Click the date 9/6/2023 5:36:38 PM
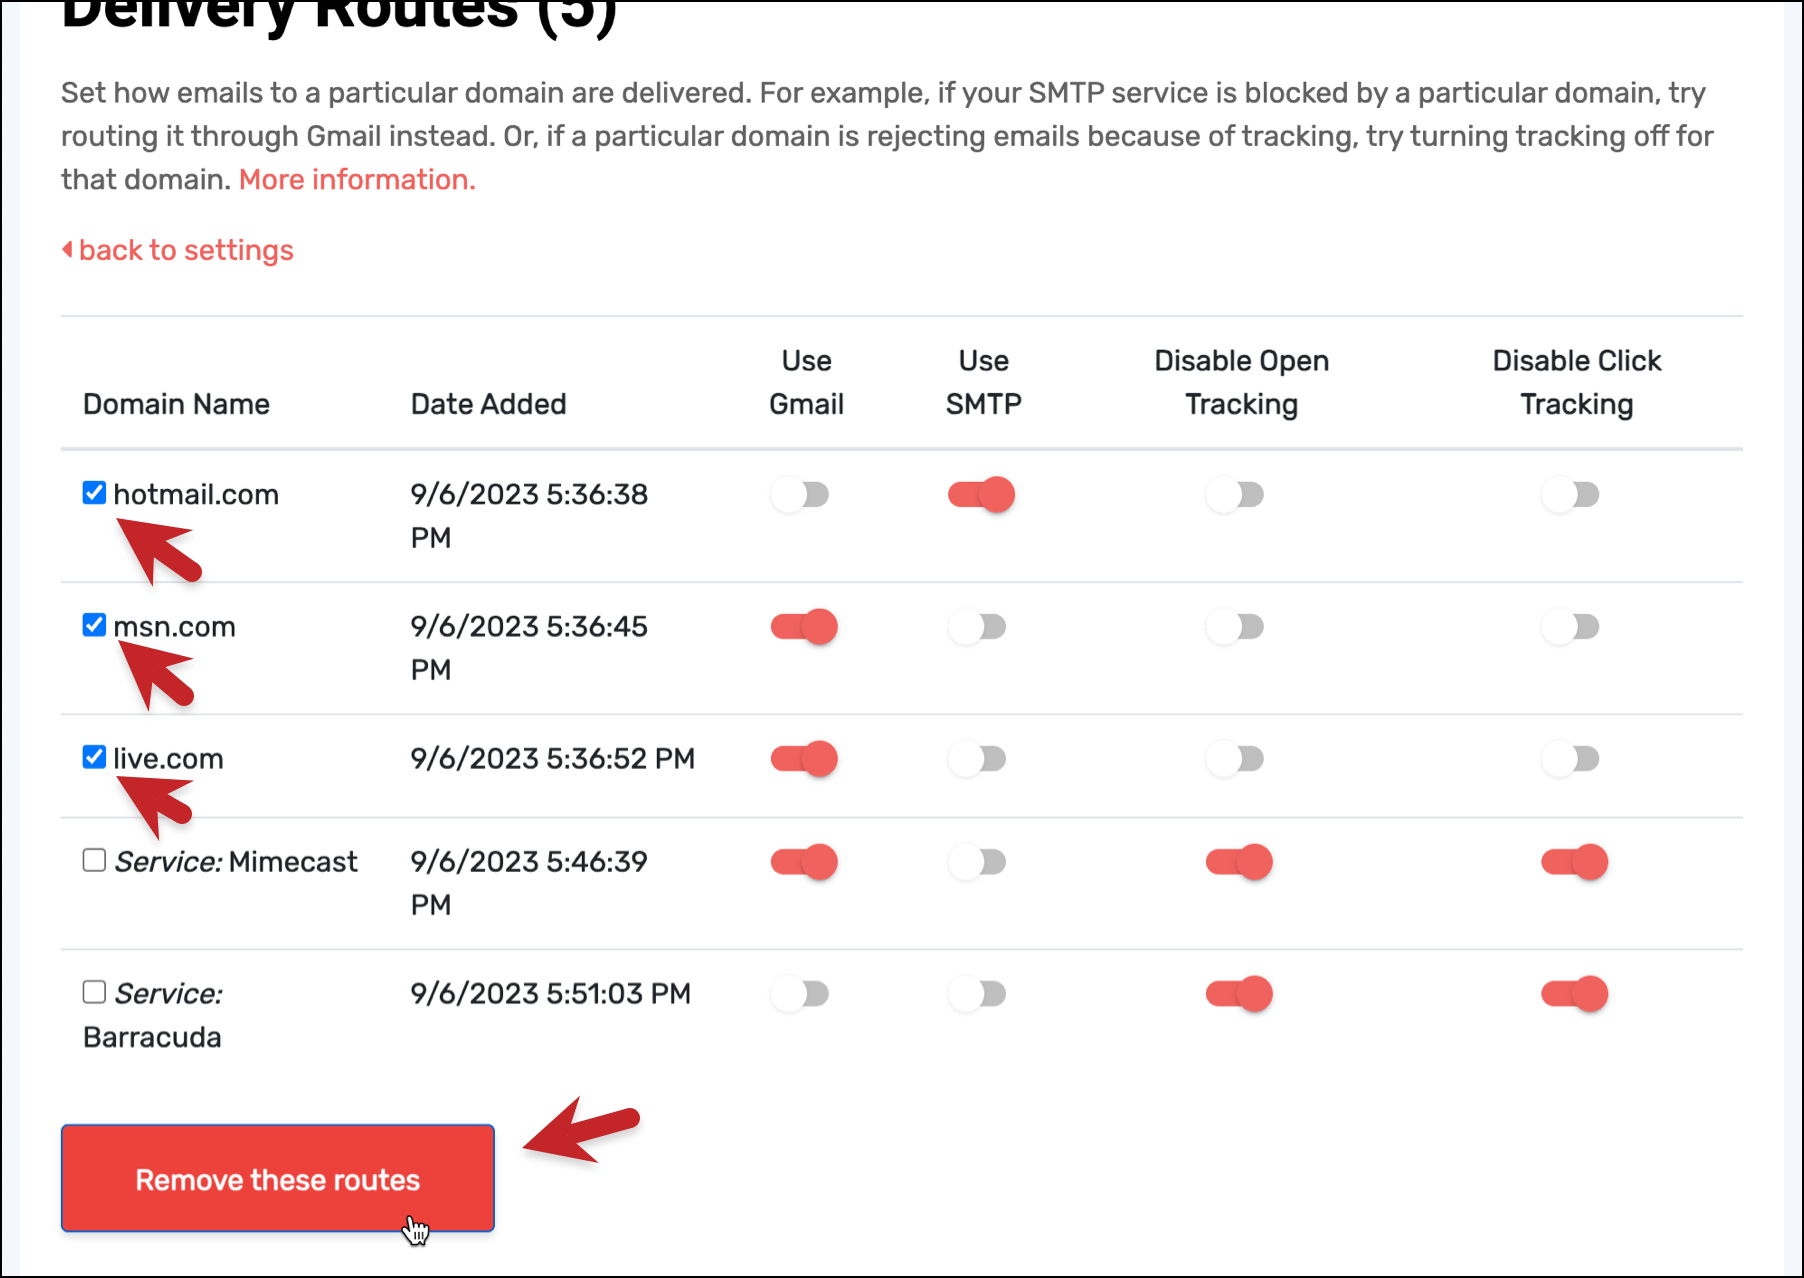Image resolution: width=1804 pixels, height=1278 pixels. click(x=529, y=516)
